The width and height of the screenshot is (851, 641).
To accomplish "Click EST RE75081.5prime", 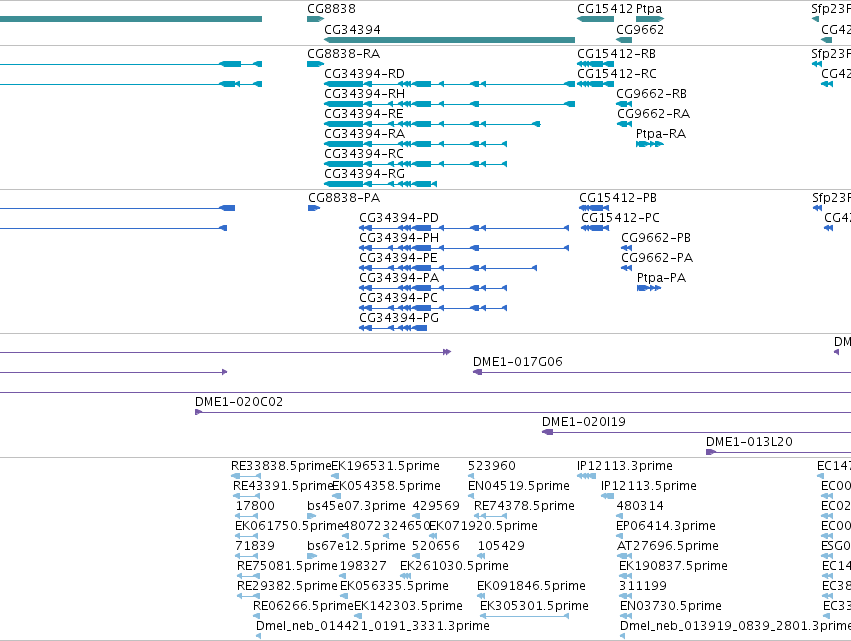I will (287, 566).
